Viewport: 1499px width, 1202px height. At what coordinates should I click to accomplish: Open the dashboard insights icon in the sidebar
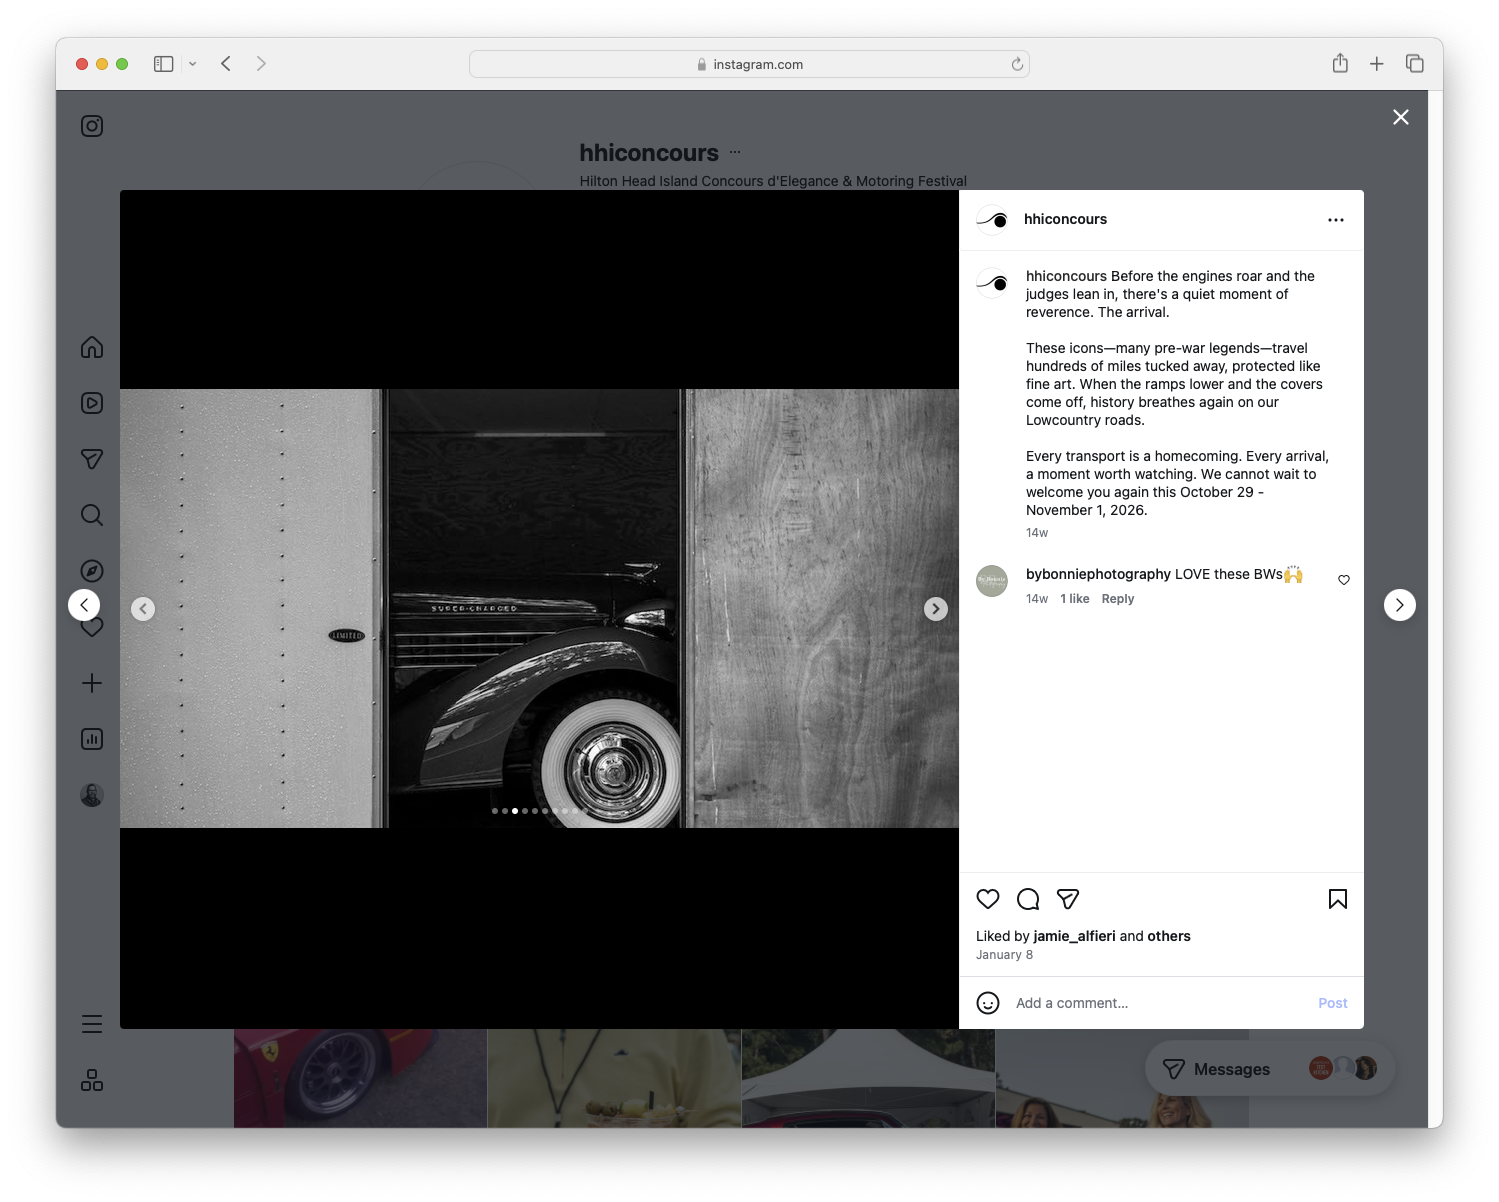pos(91,739)
